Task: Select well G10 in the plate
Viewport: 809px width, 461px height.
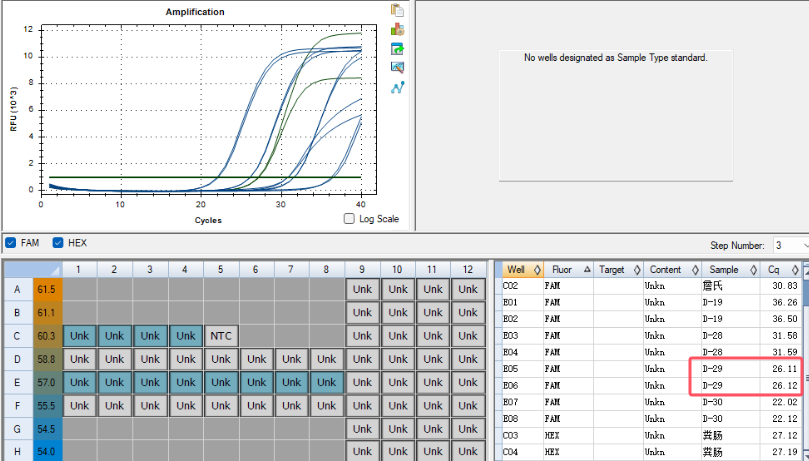Action: (398, 429)
